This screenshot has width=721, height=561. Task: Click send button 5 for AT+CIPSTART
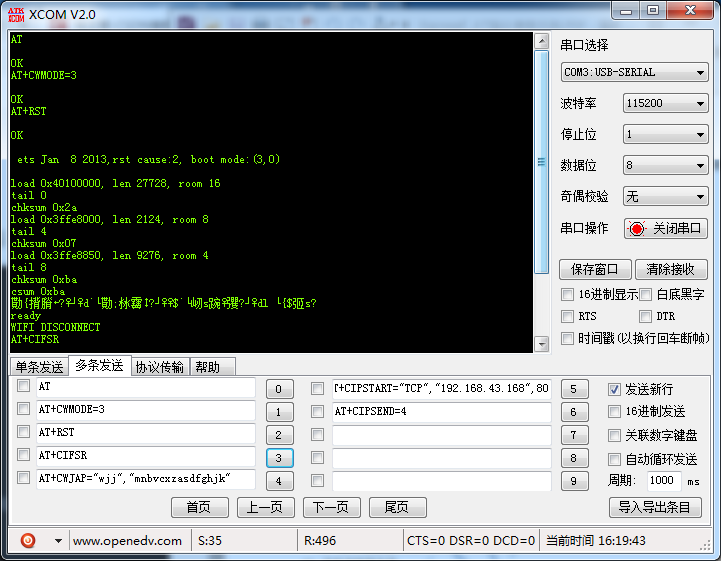coord(574,389)
